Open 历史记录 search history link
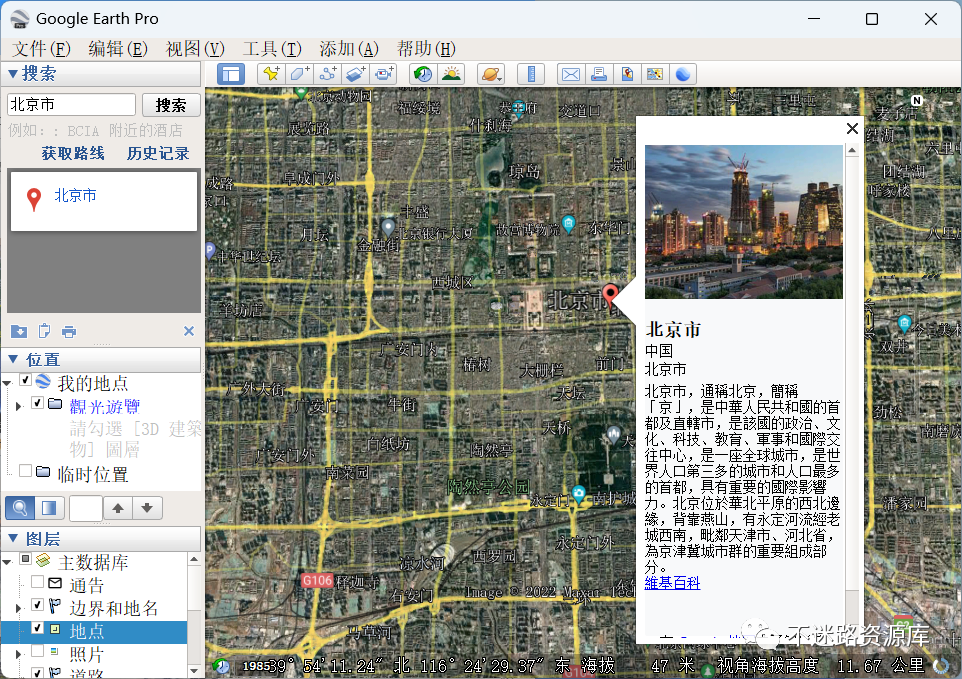Image resolution: width=962 pixels, height=679 pixels. tap(158, 153)
